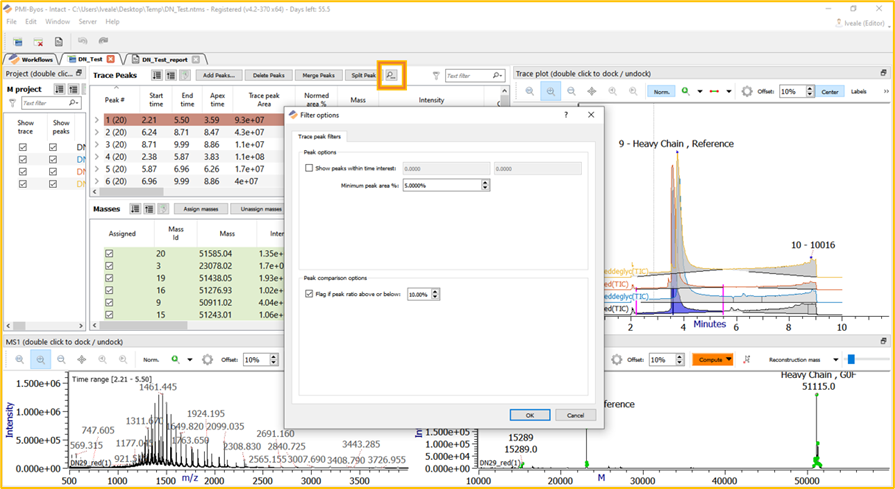Click the collapse-all rows icon in Masses panel
The height and width of the screenshot is (489, 895).
tap(148, 209)
